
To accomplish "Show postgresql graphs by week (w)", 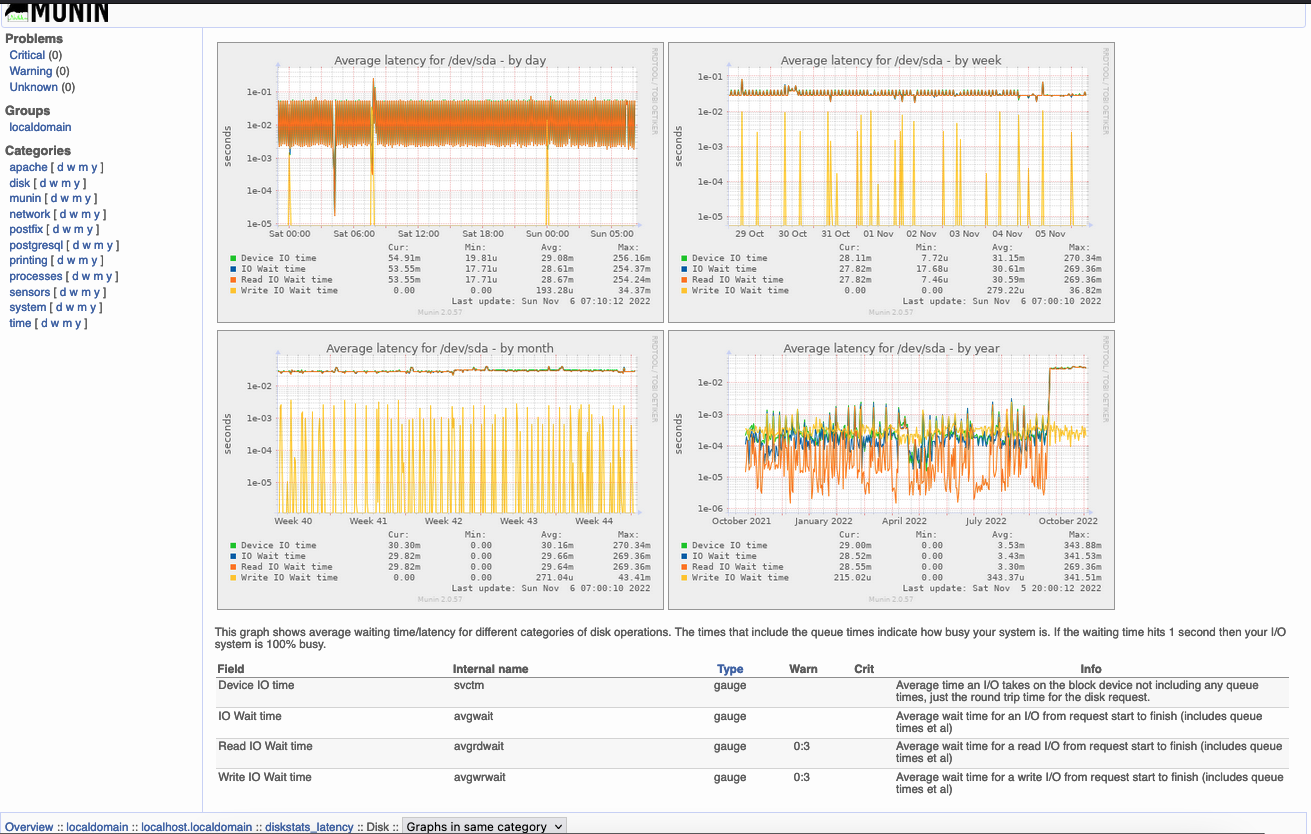I will (87, 246).
